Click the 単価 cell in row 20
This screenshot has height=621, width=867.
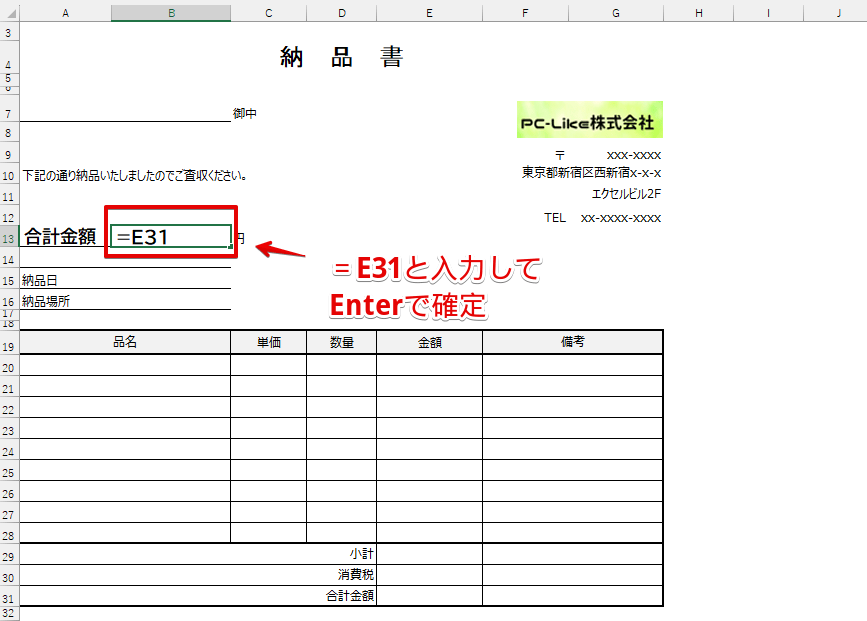click(x=269, y=365)
